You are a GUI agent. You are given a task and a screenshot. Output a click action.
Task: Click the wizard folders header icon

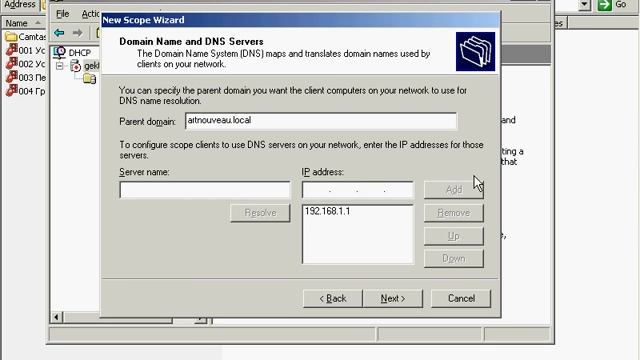pos(475,51)
